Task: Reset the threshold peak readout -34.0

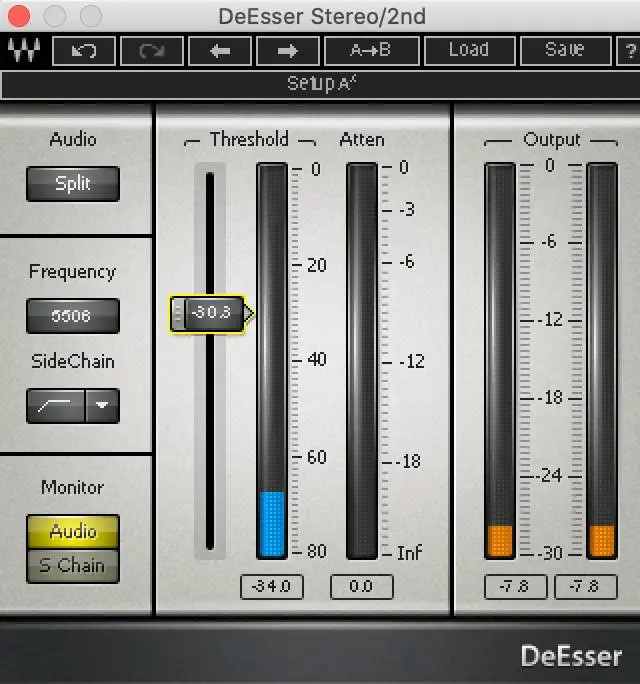Action: [x=271, y=586]
